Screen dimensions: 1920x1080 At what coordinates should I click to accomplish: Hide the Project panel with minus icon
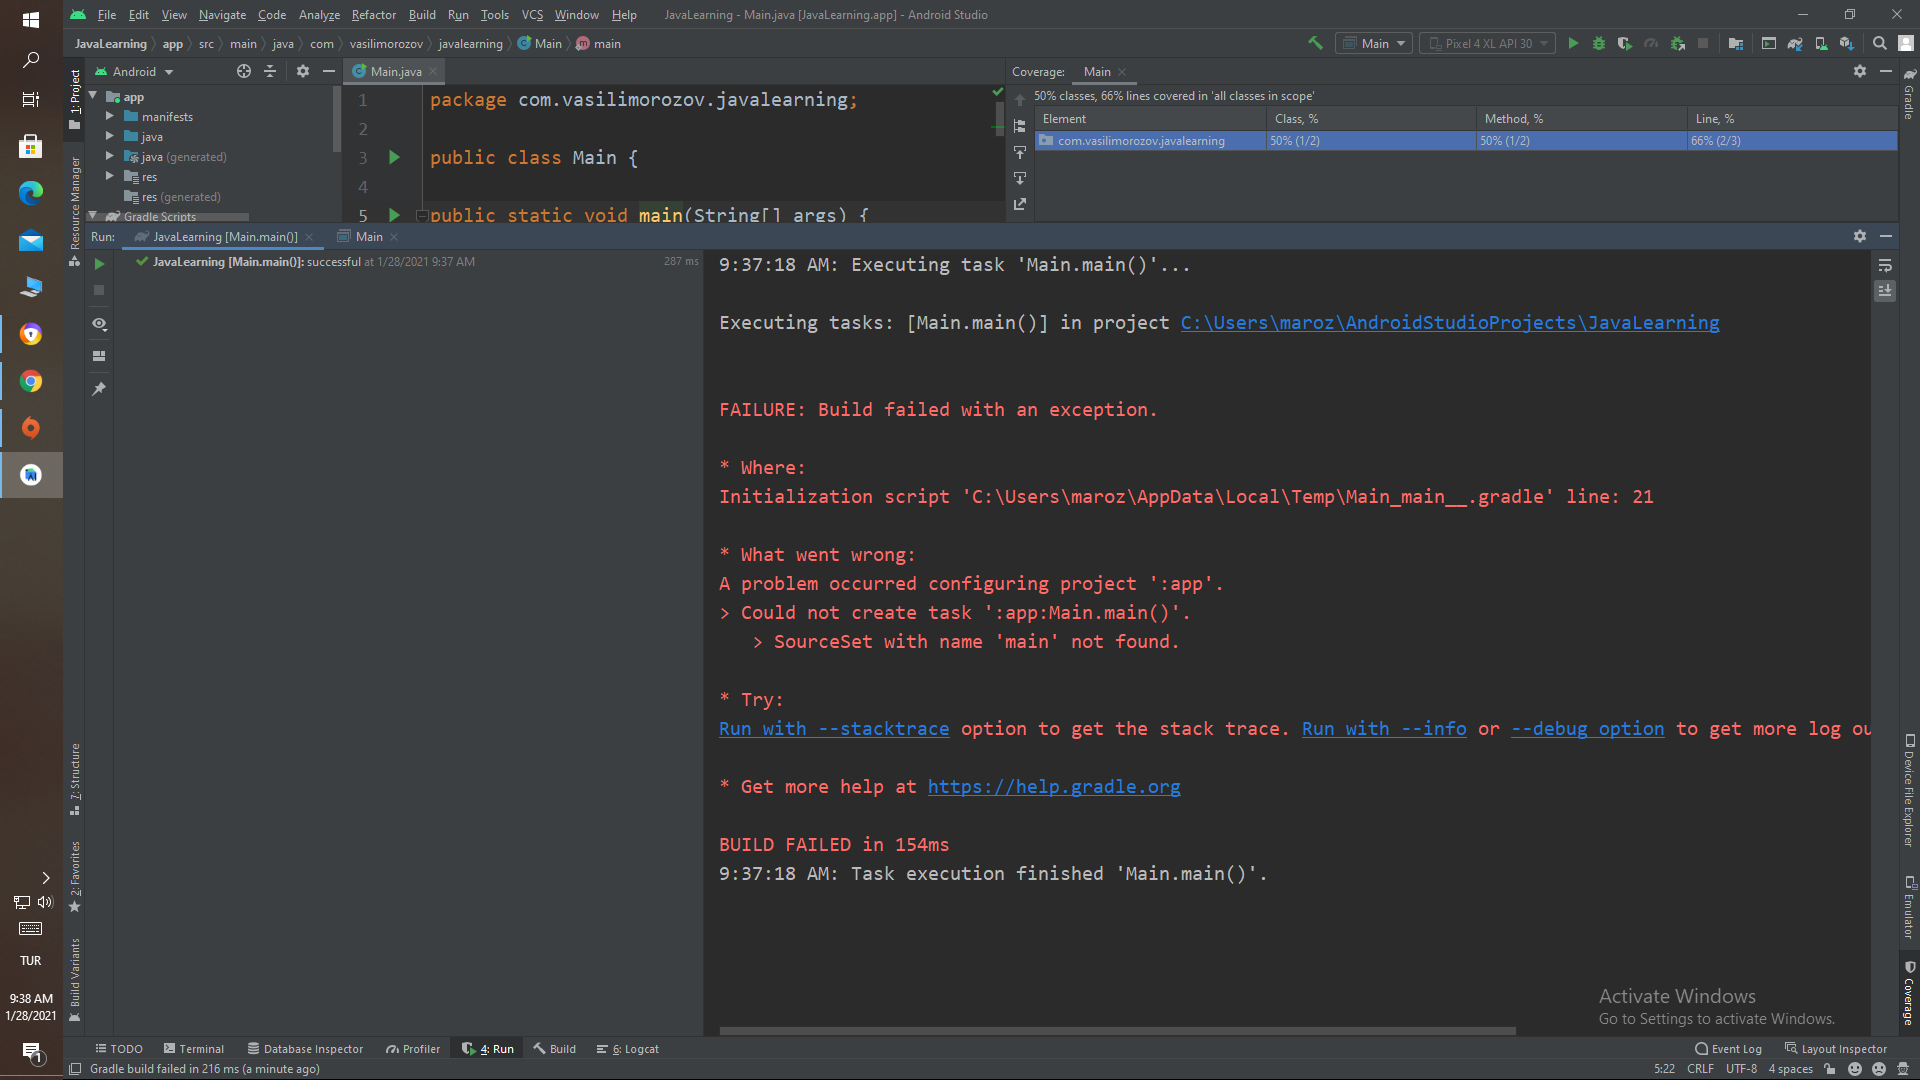click(x=329, y=71)
